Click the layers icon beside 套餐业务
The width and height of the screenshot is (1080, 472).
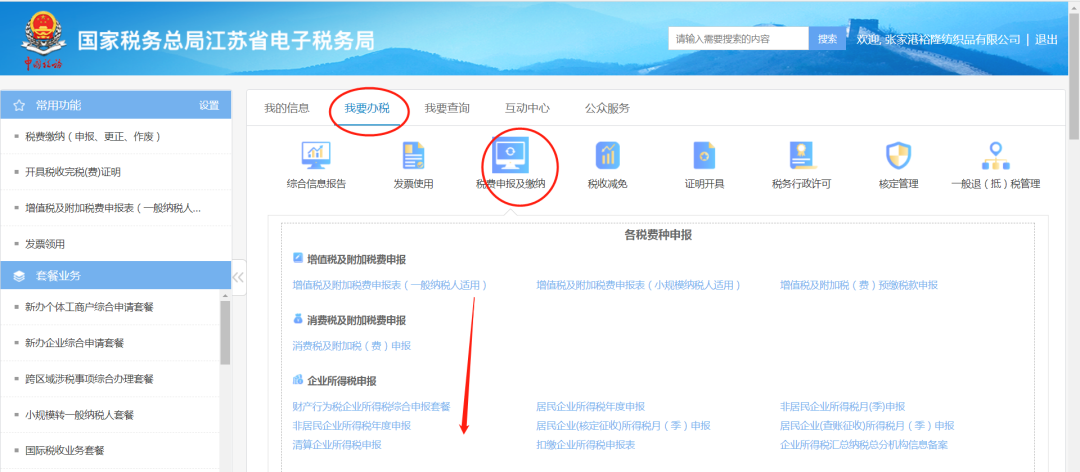click(x=19, y=276)
